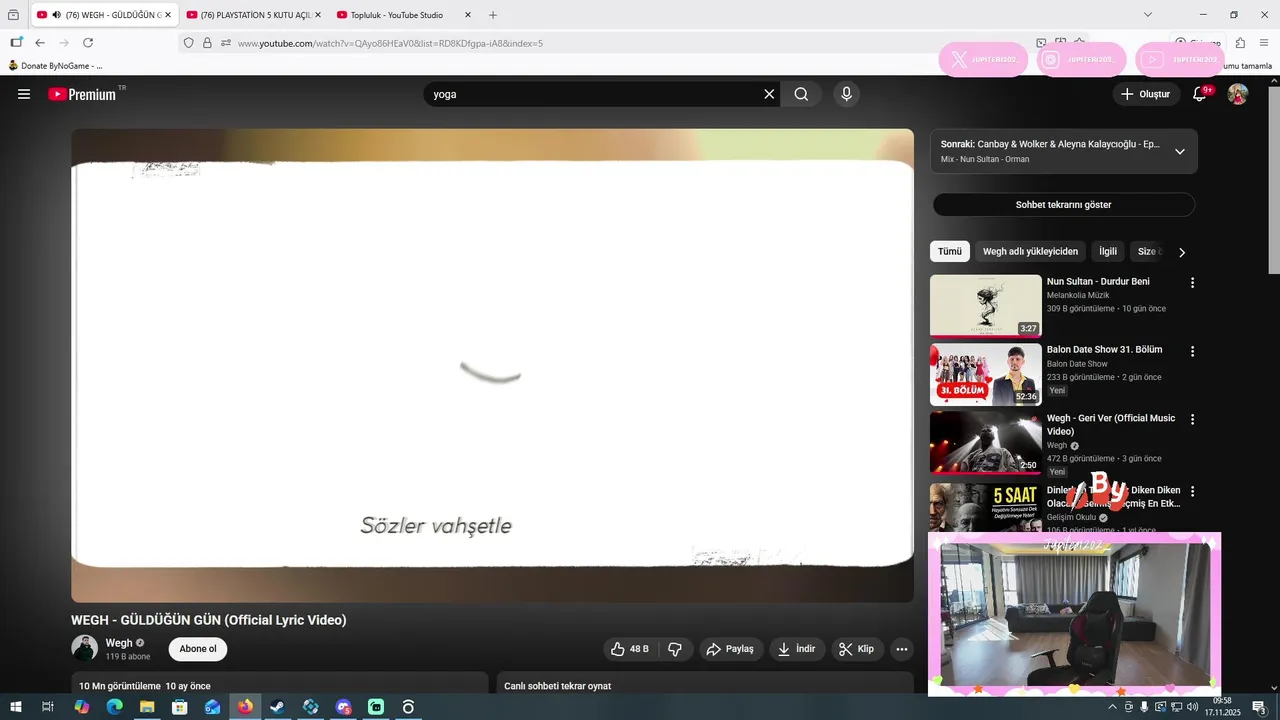The image size is (1280, 720).
Task: Open a new Firefox tab
Action: click(x=493, y=15)
